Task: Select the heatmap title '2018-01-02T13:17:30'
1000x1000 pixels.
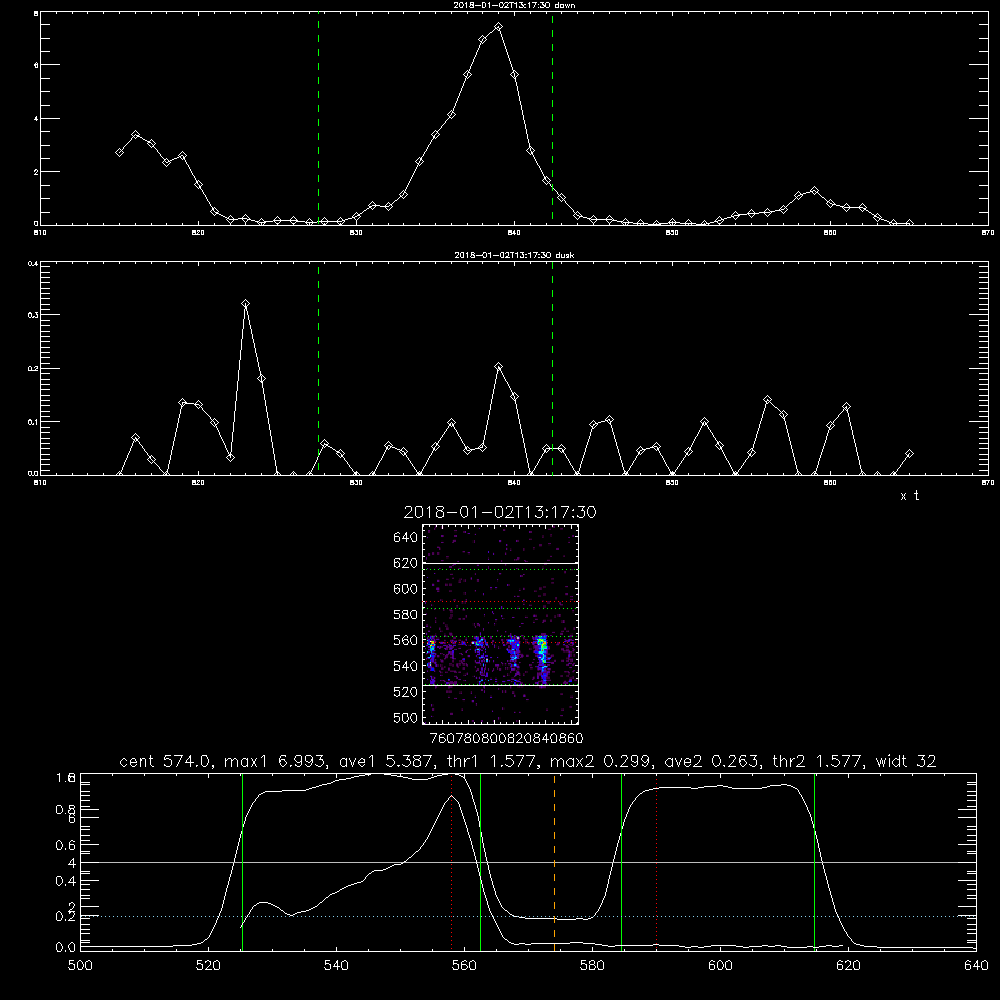Action: [x=500, y=512]
